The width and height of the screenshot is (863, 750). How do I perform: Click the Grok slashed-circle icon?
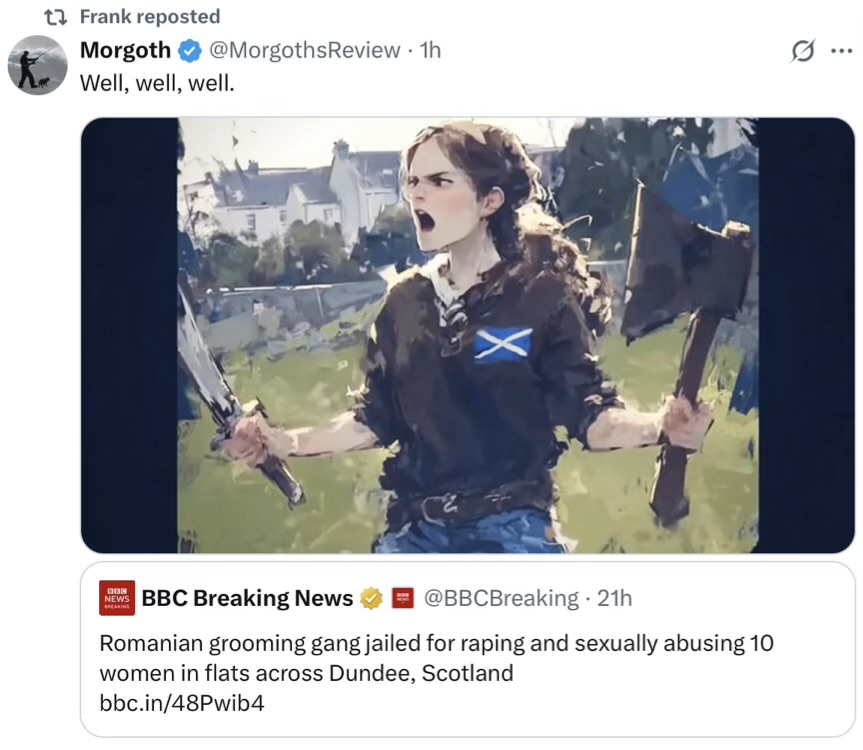point(802,50)
